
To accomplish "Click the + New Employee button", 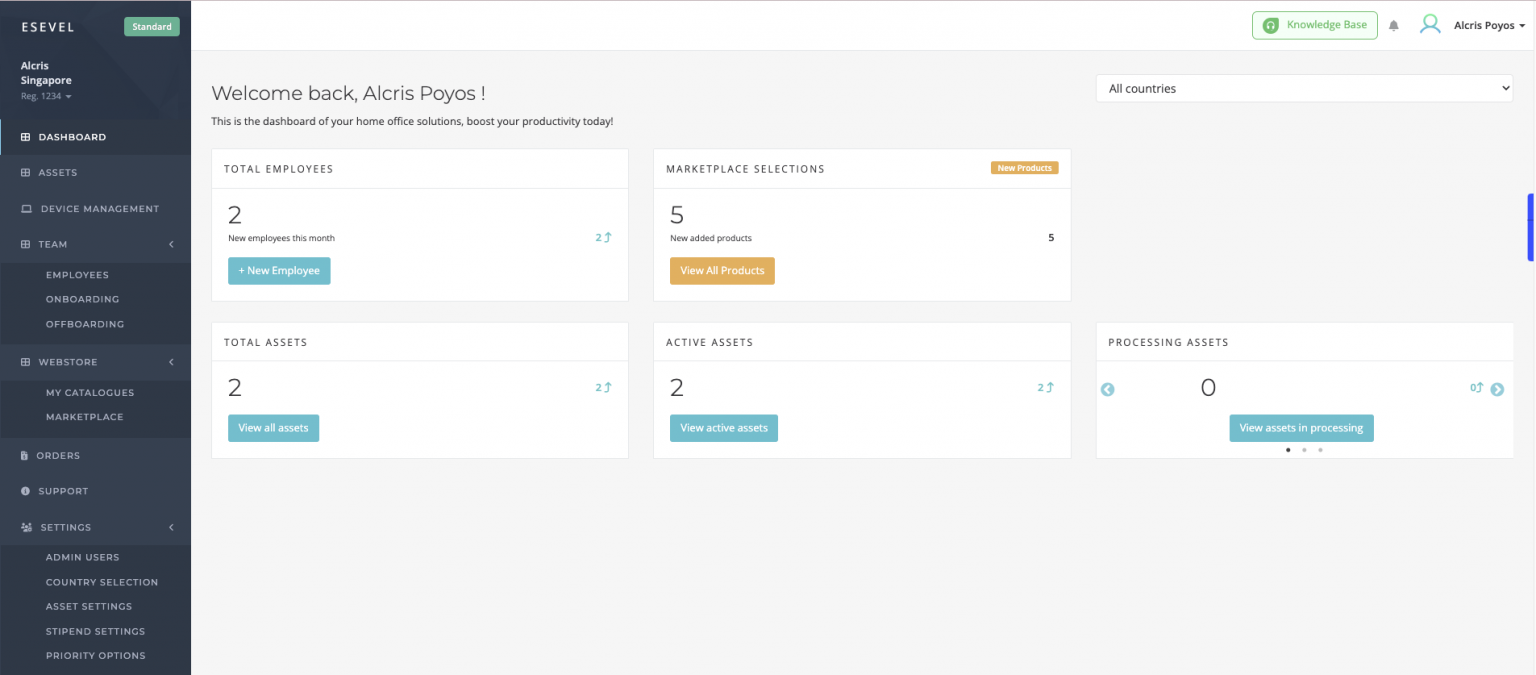I will 279,271.
